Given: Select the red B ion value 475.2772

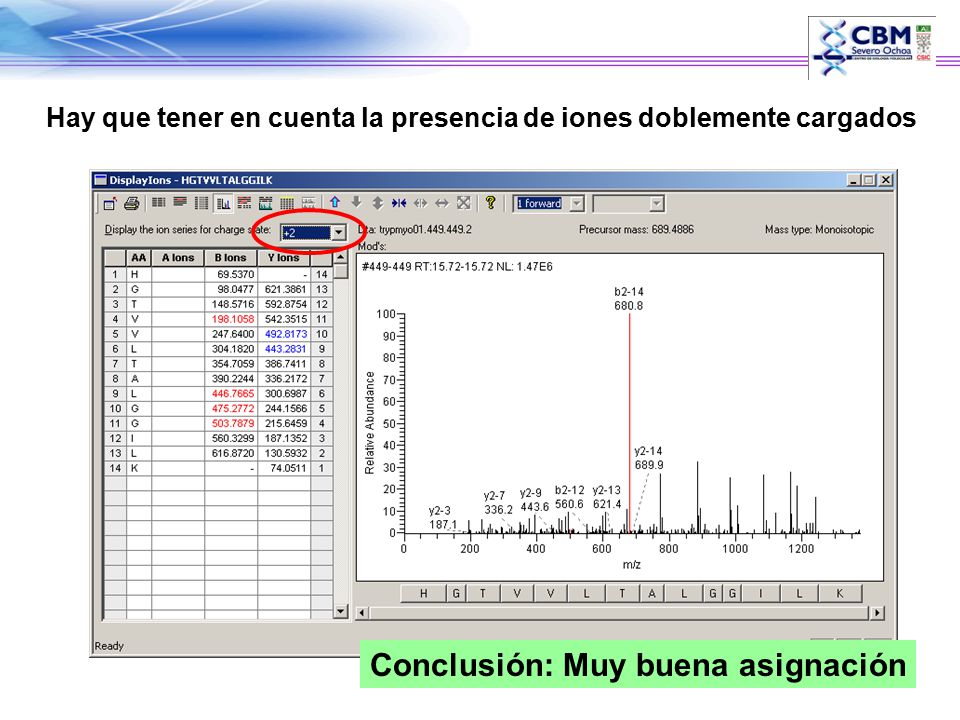Looking at the screenshot, I should (231, 408).
